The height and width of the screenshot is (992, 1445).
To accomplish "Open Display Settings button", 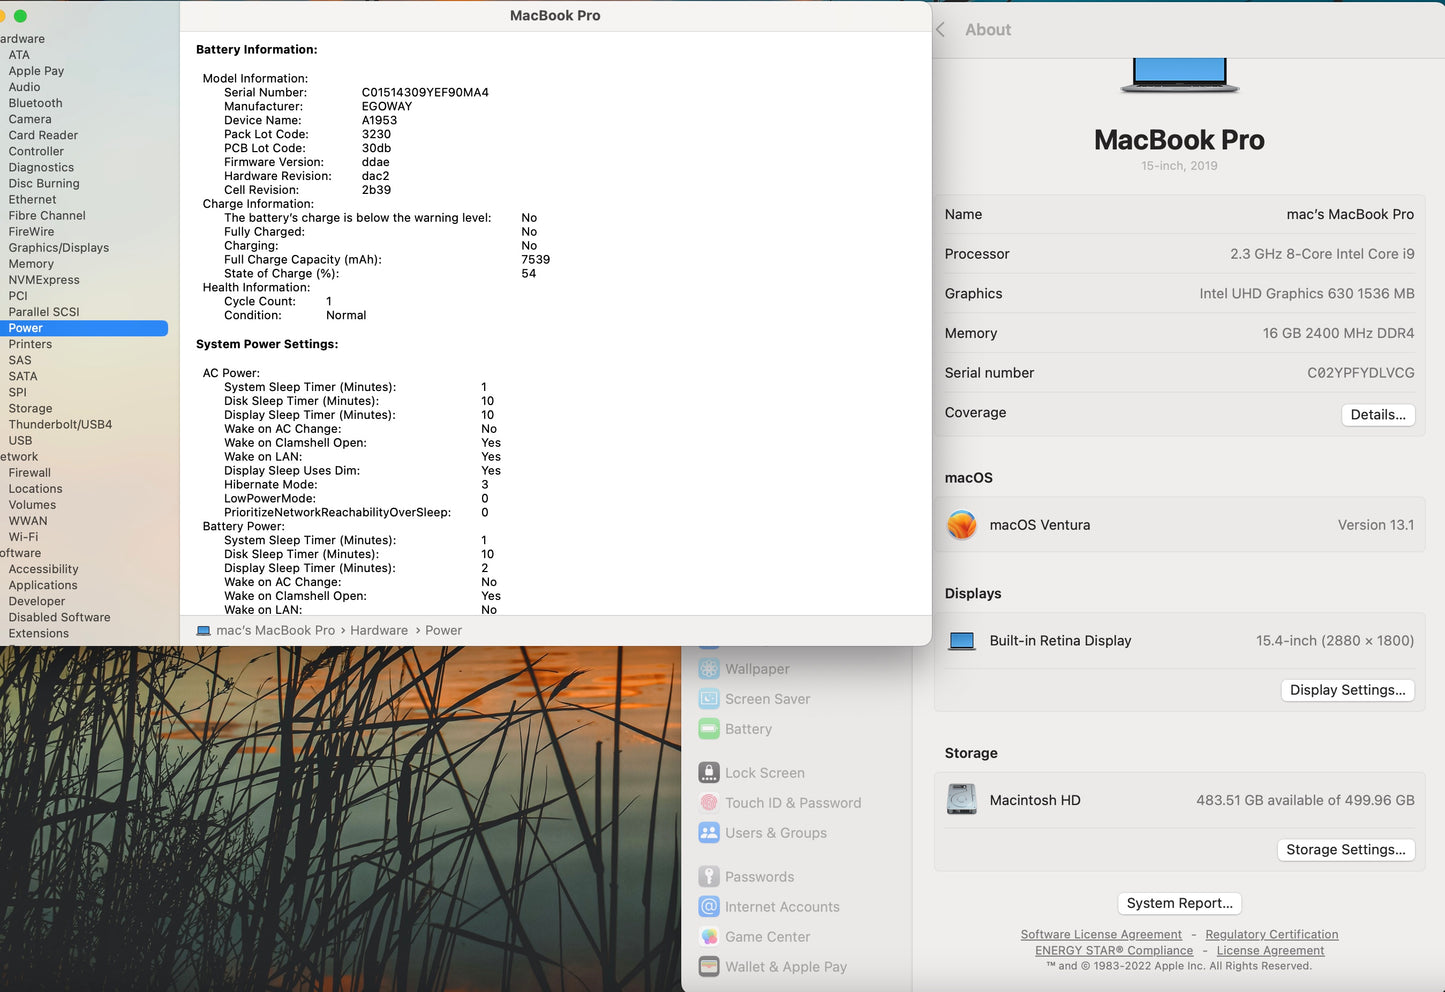I will 1347,690.
